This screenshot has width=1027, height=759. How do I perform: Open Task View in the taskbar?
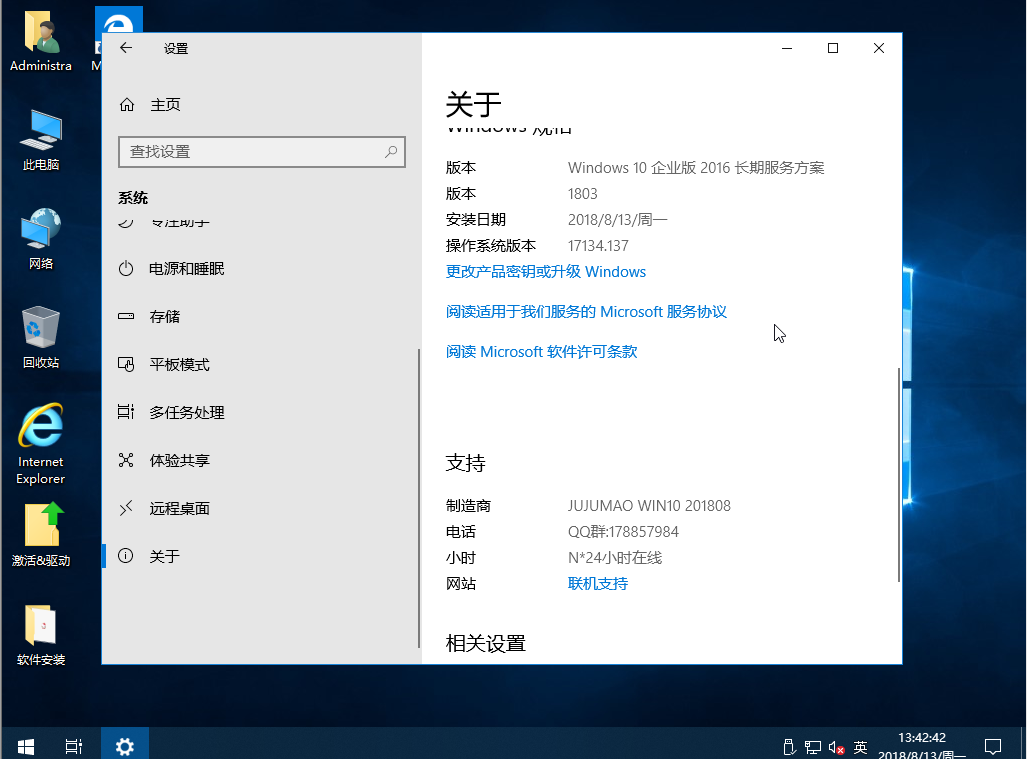tap(74, 746)
